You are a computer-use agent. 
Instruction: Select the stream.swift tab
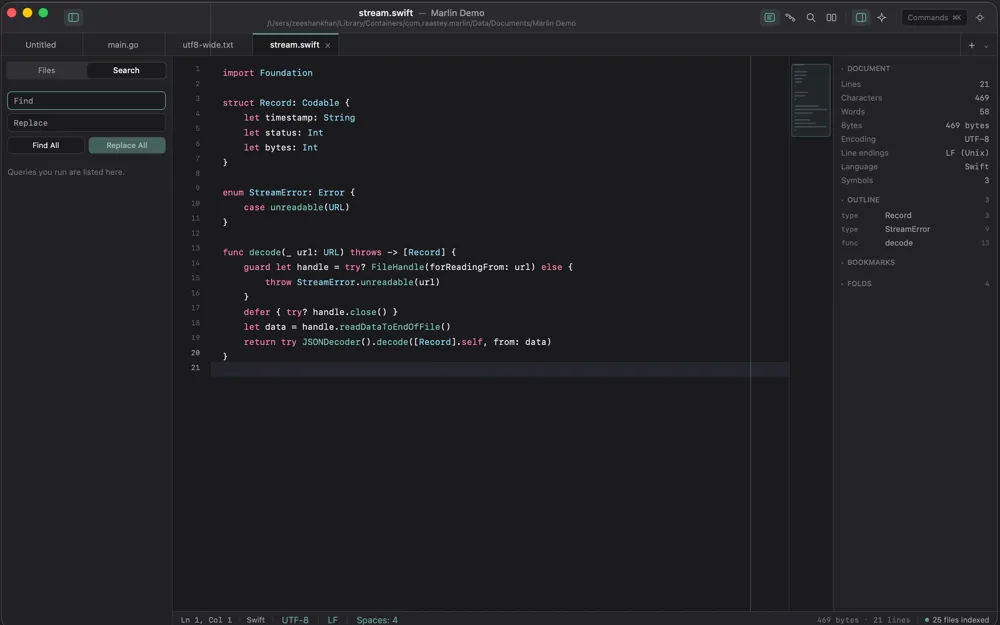coord(294,45)
